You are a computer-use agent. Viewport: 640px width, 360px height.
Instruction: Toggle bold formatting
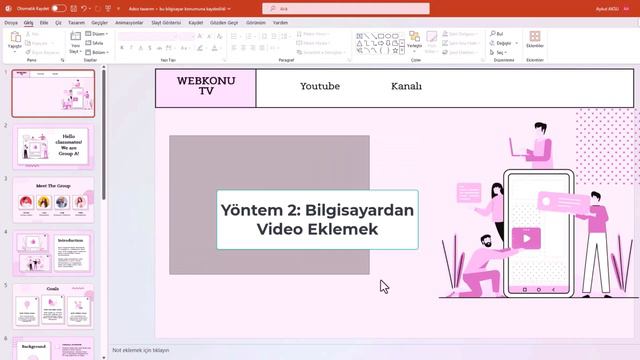[x=122, y=48]
